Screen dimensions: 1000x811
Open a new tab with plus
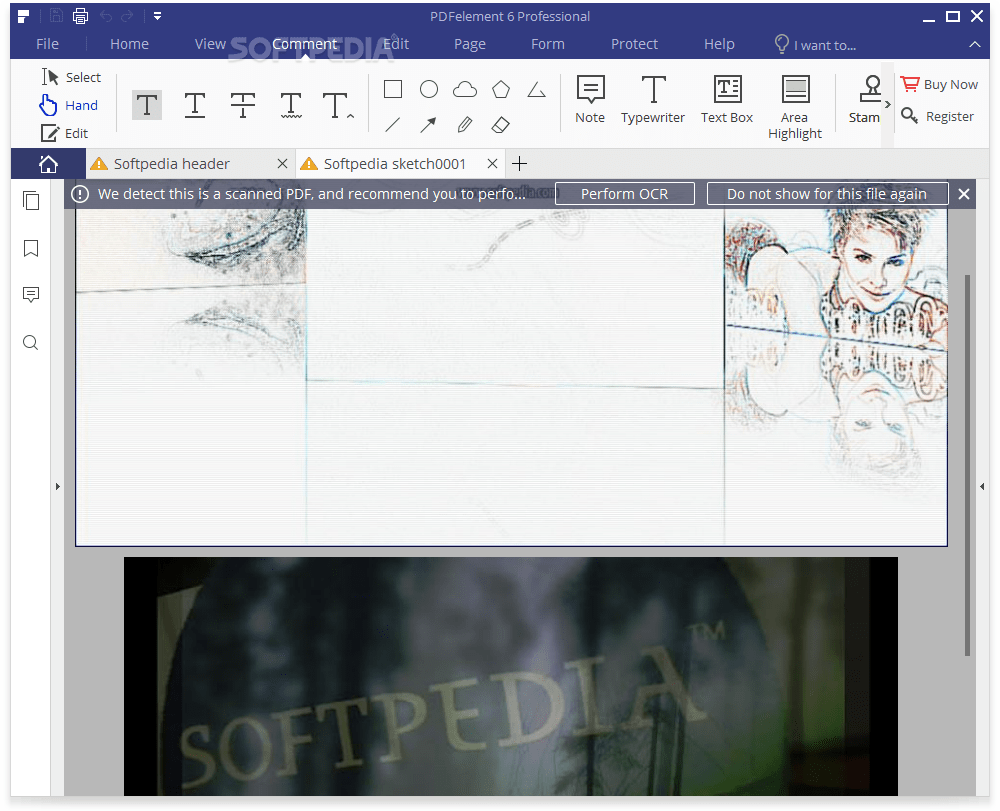[520, 164]
